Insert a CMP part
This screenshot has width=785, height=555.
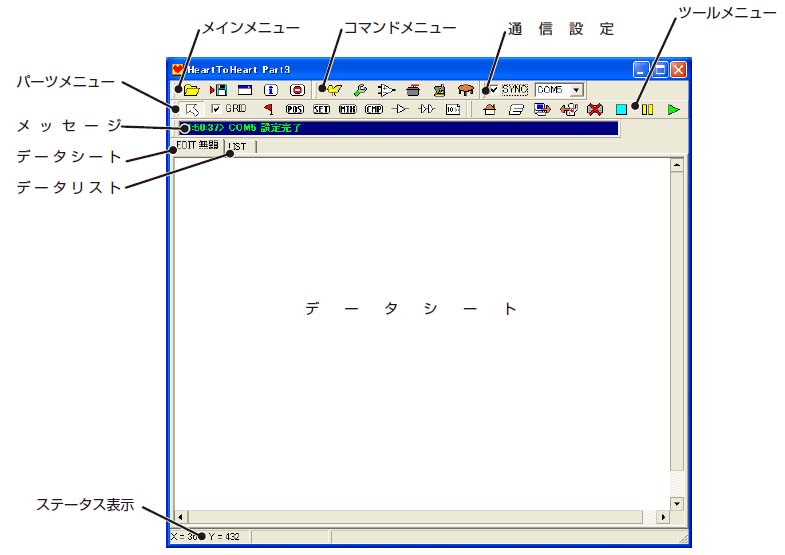tap(374, 109)
